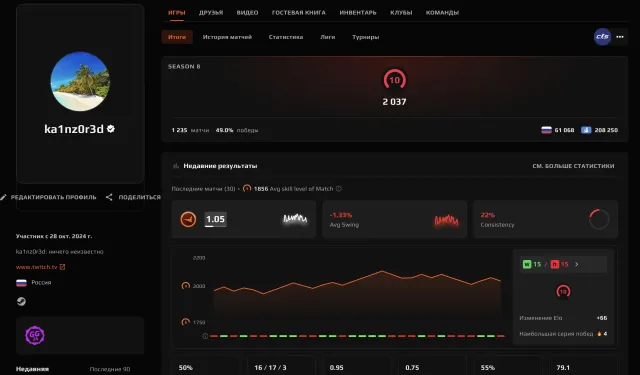Screen dimensions: 640x375
Task: Switch to the ДРУЗЬЯ tab
Action: pos(211,13)
